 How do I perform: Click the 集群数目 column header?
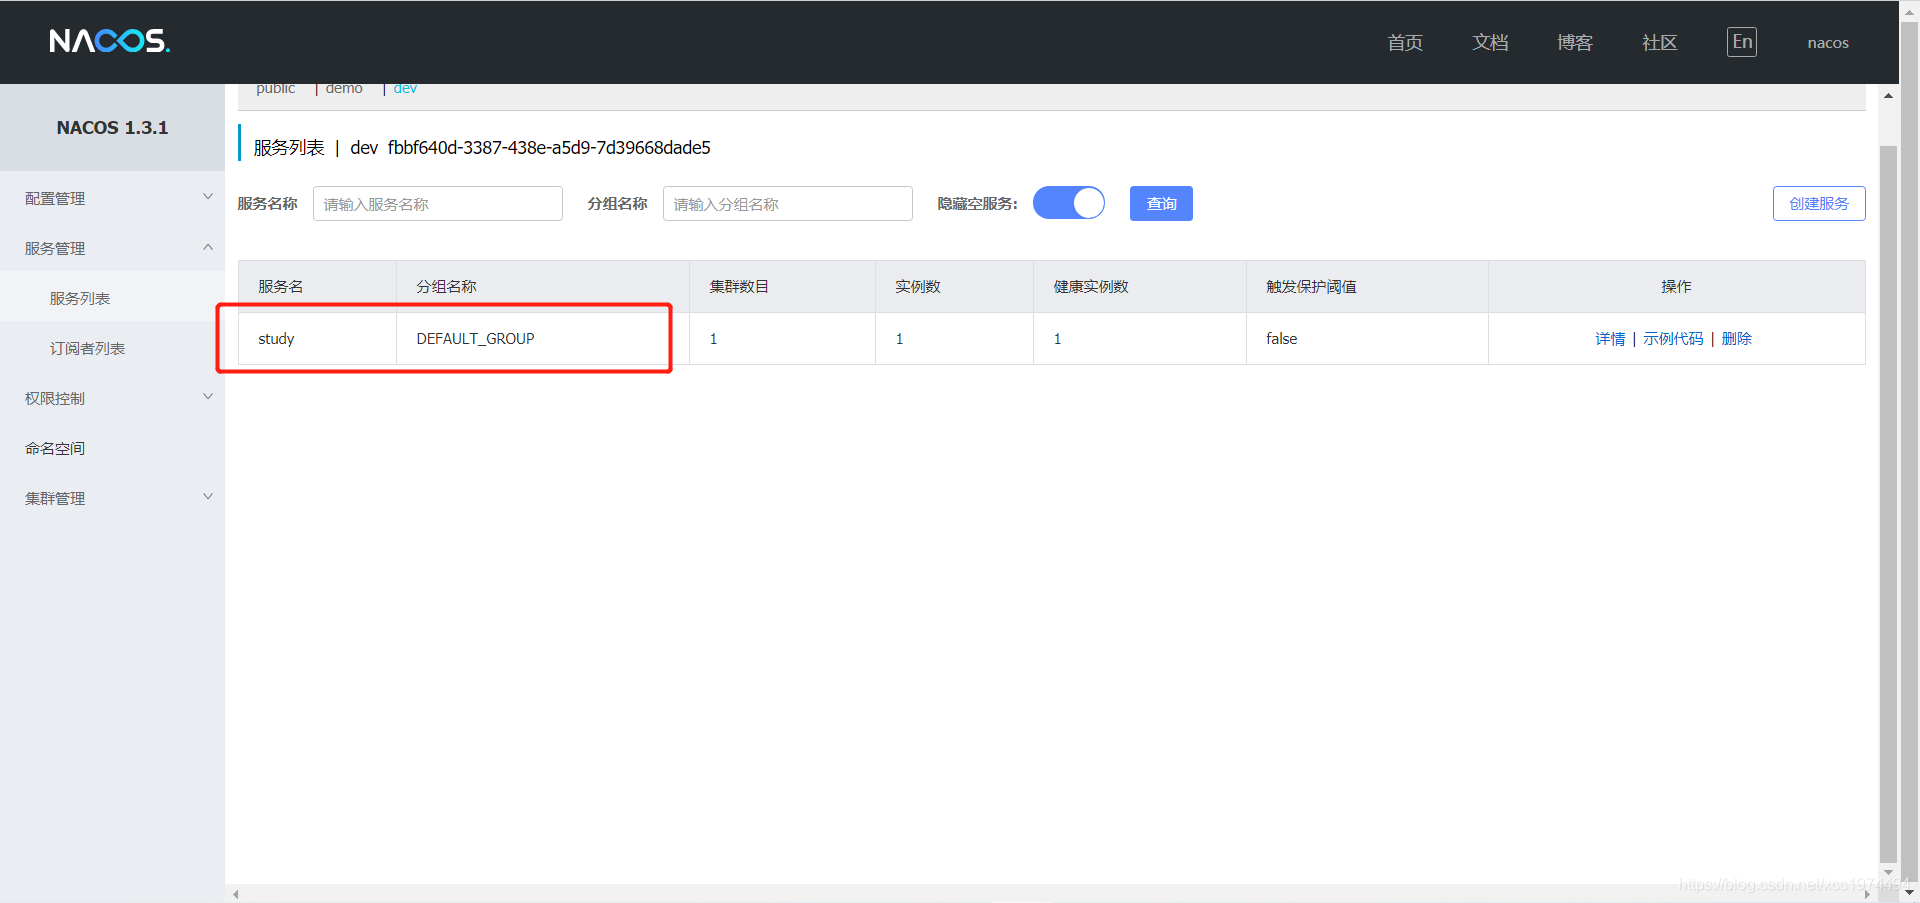[x=782, y=287]
